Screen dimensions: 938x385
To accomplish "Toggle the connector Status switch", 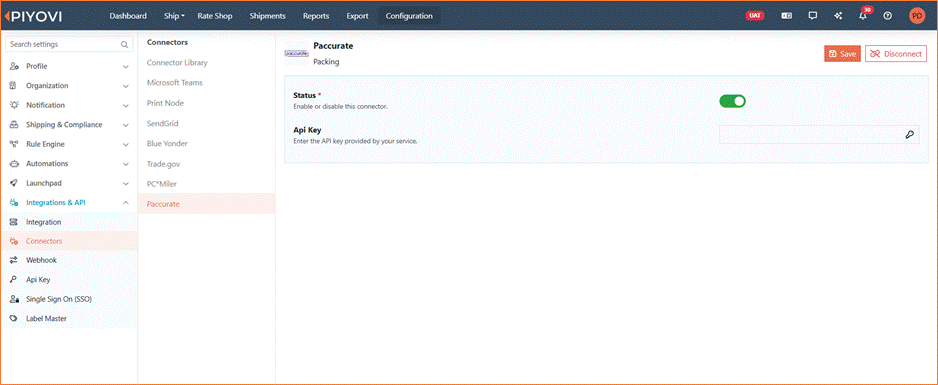I will [732, 101].
